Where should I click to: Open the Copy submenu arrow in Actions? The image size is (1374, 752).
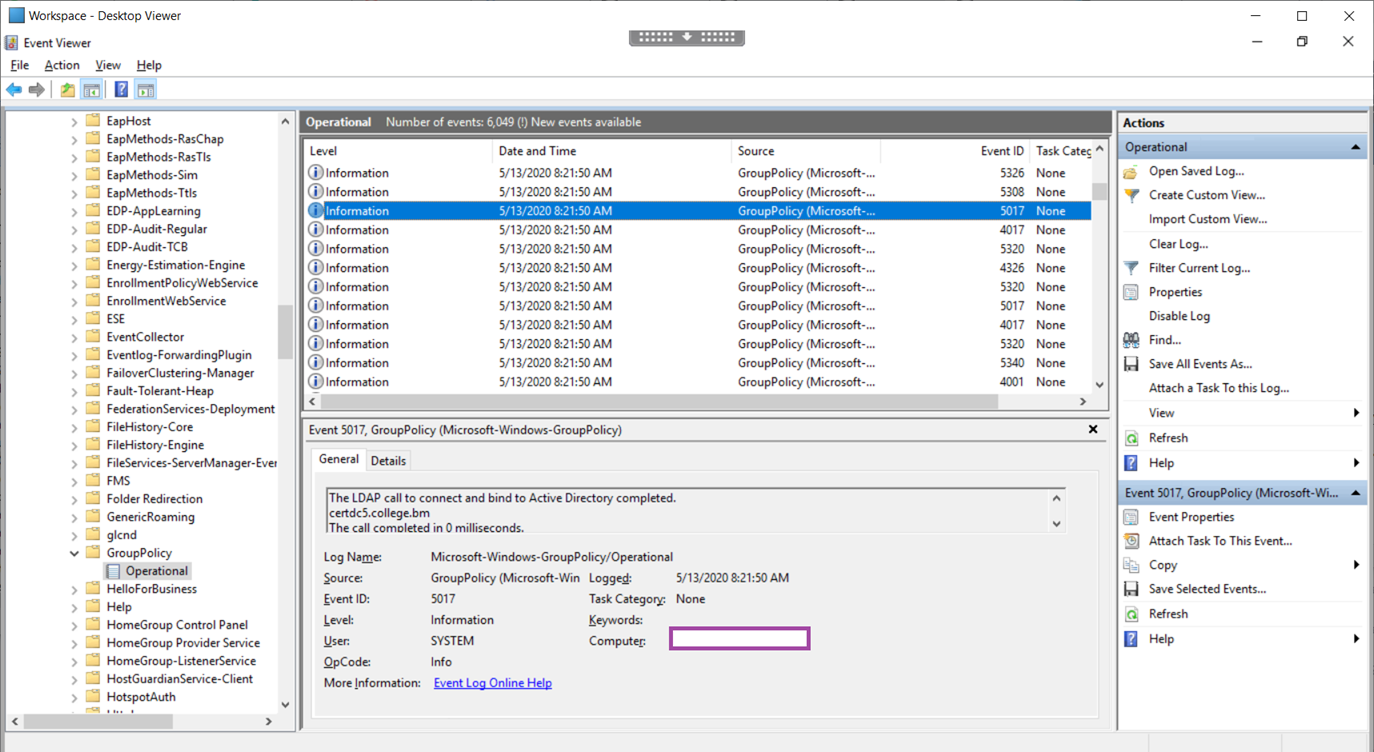[x=1356, y=565]
